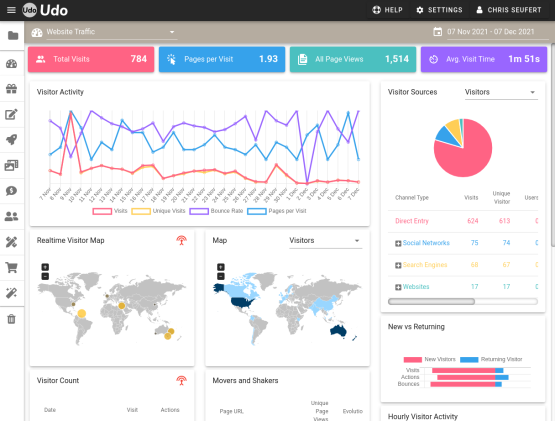Toggle New Visitors legend item
Screen dimensions: 555x421
click(429, 359)
